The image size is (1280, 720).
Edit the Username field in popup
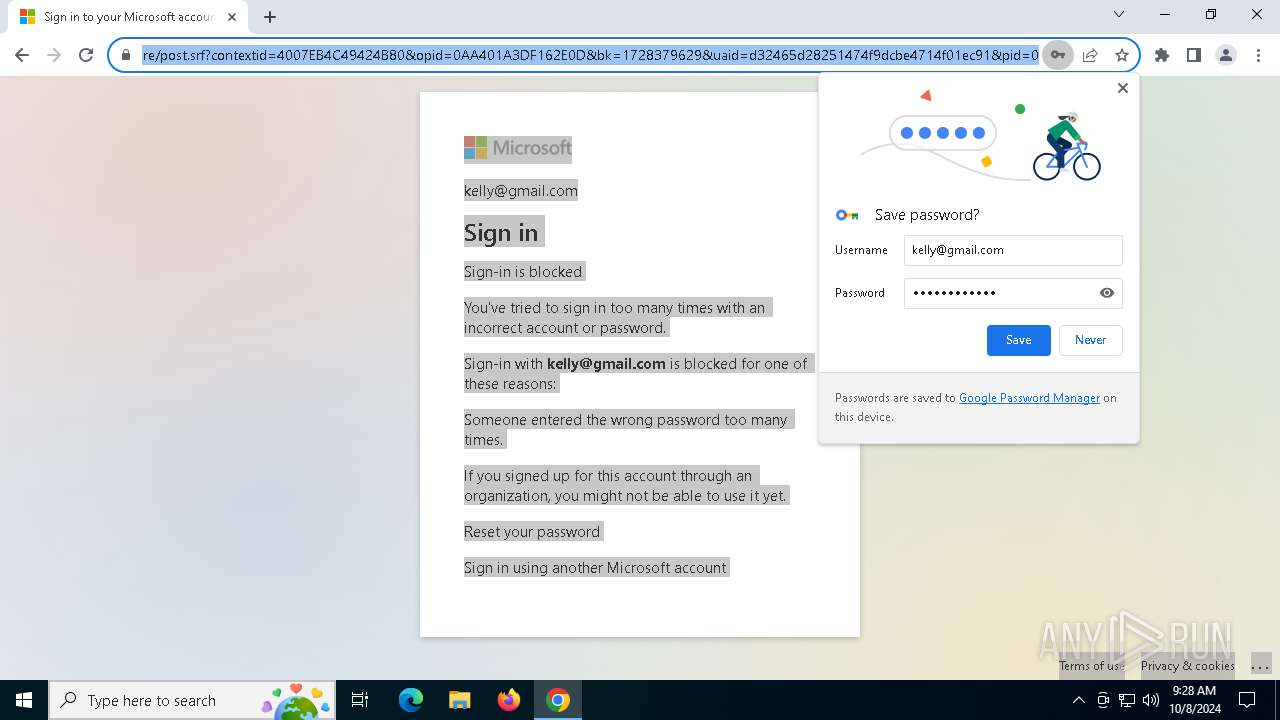(1013, 250)
